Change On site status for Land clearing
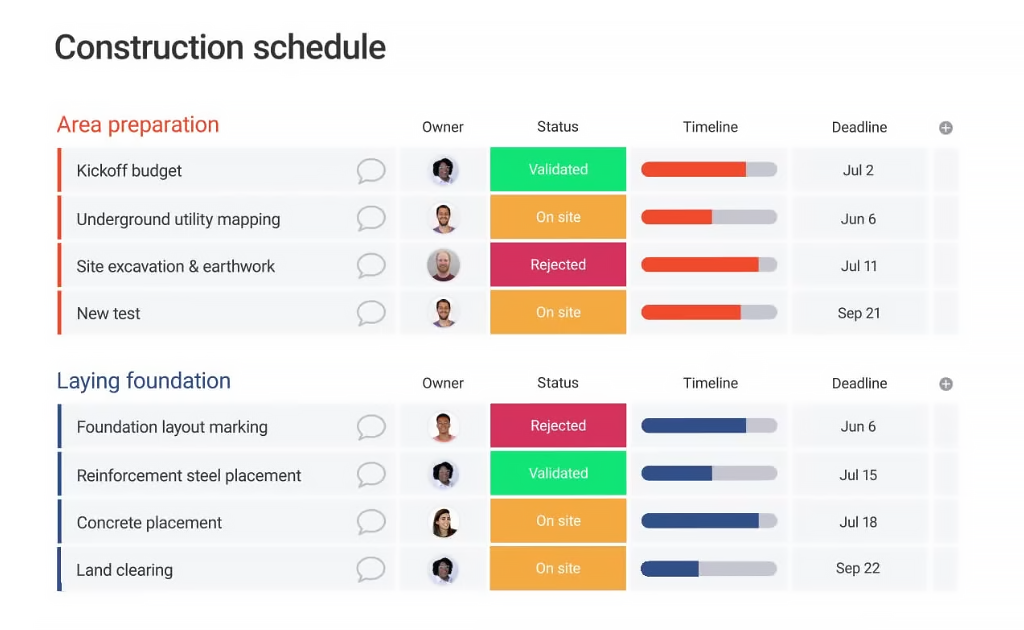 click(x=558, y=568)
